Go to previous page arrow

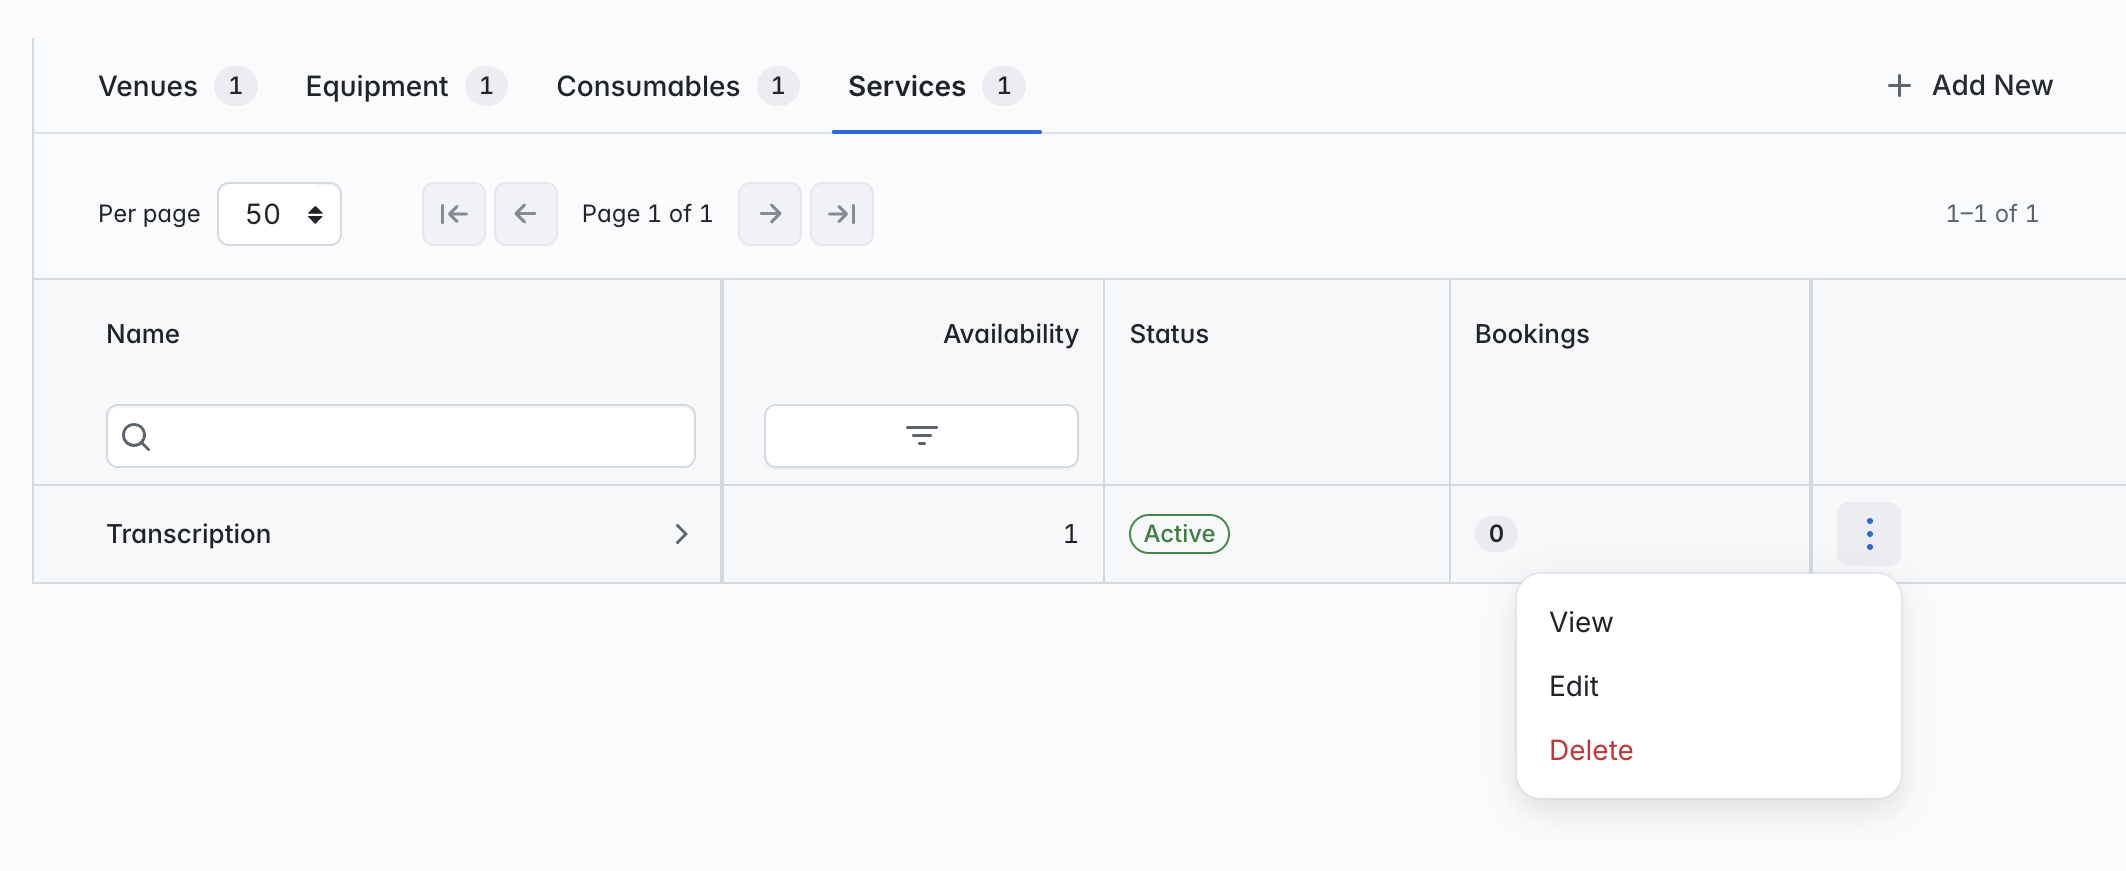coord(526,214)
